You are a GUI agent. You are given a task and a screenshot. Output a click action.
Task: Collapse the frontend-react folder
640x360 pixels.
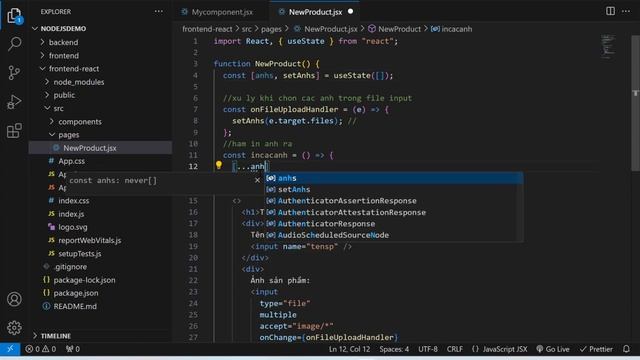[x=100, y=69]
